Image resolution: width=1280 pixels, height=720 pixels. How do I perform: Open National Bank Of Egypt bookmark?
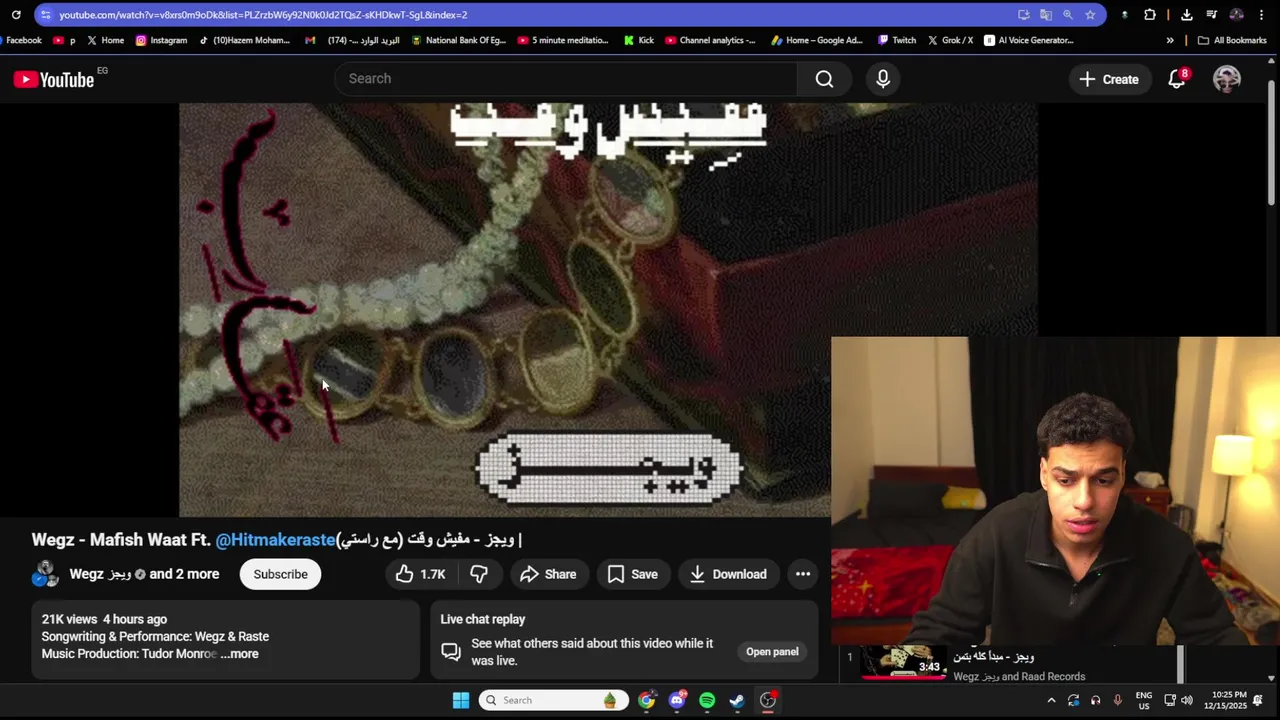(459, 40)
